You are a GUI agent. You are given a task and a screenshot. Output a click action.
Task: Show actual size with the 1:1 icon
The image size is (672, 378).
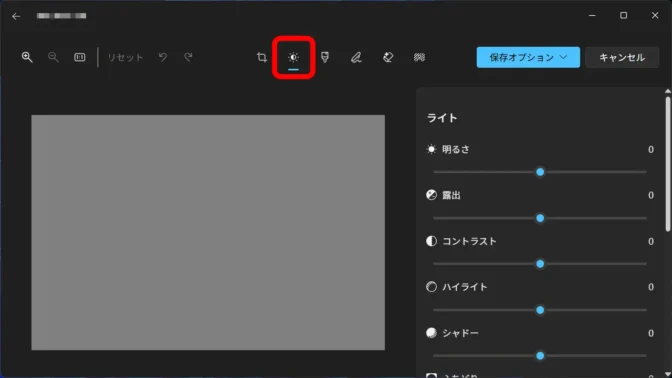[80, 57]
